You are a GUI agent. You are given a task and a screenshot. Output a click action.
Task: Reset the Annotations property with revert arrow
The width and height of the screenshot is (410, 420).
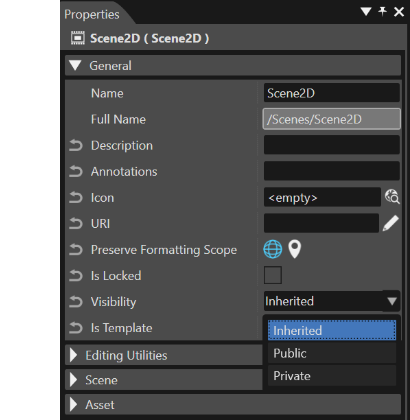(x=76, y=172)
